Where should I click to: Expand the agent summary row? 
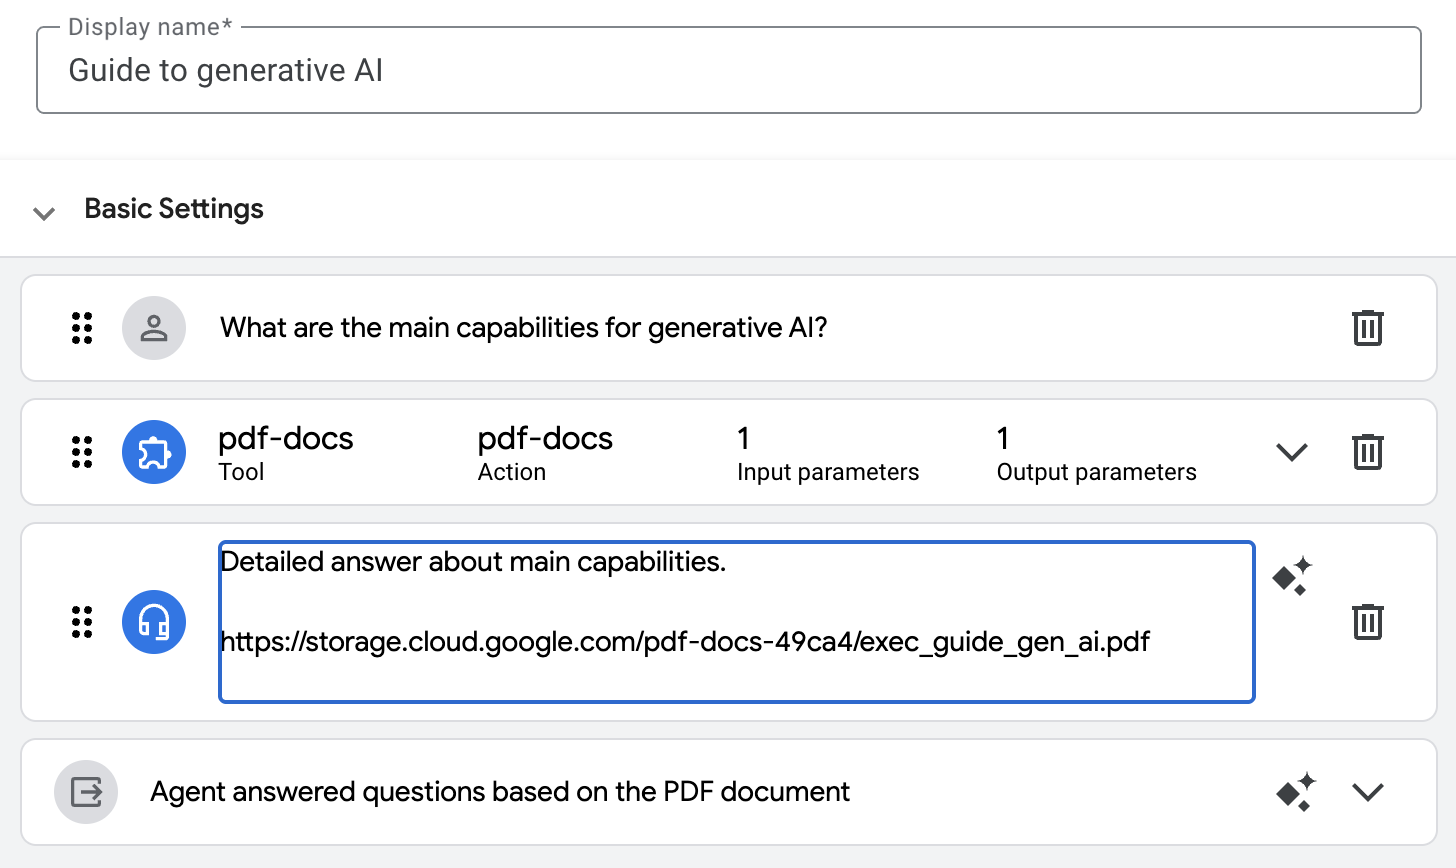coord(1367,792)
